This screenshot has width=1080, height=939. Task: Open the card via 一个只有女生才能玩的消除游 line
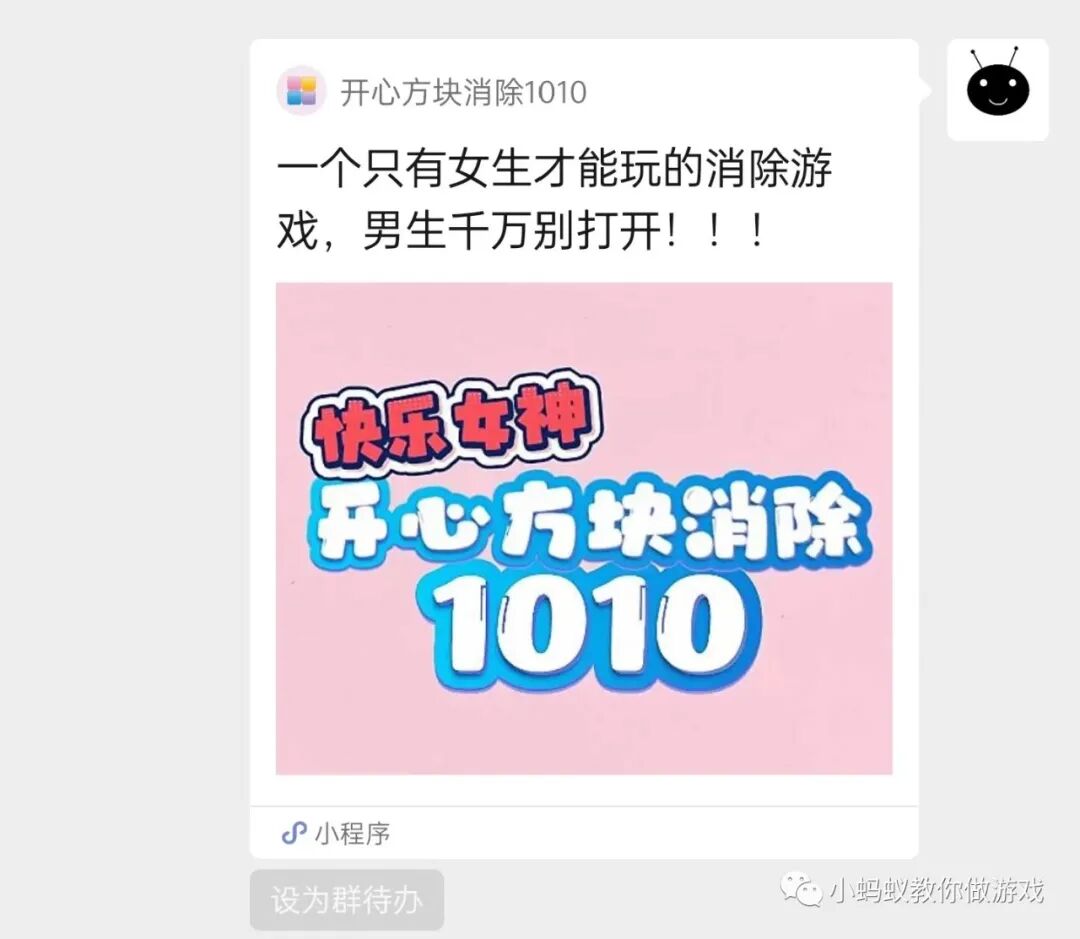(x=554, y=168)
